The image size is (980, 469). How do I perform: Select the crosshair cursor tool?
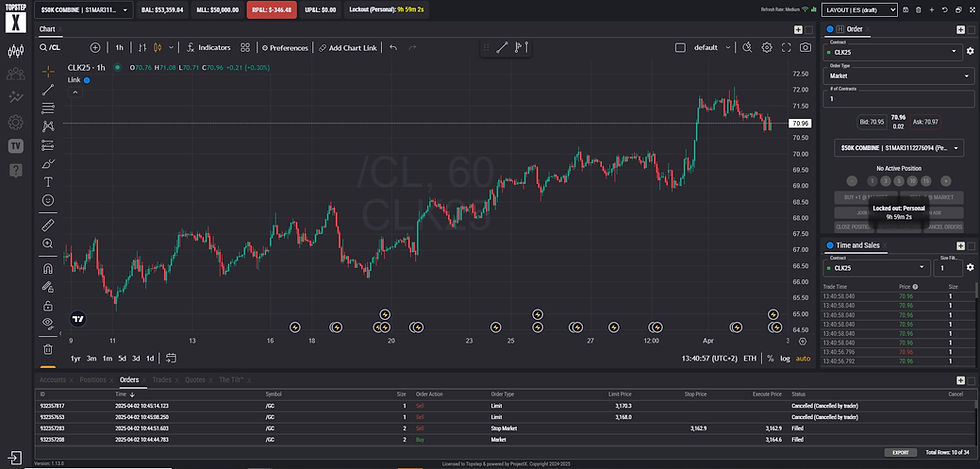point(48,71)
